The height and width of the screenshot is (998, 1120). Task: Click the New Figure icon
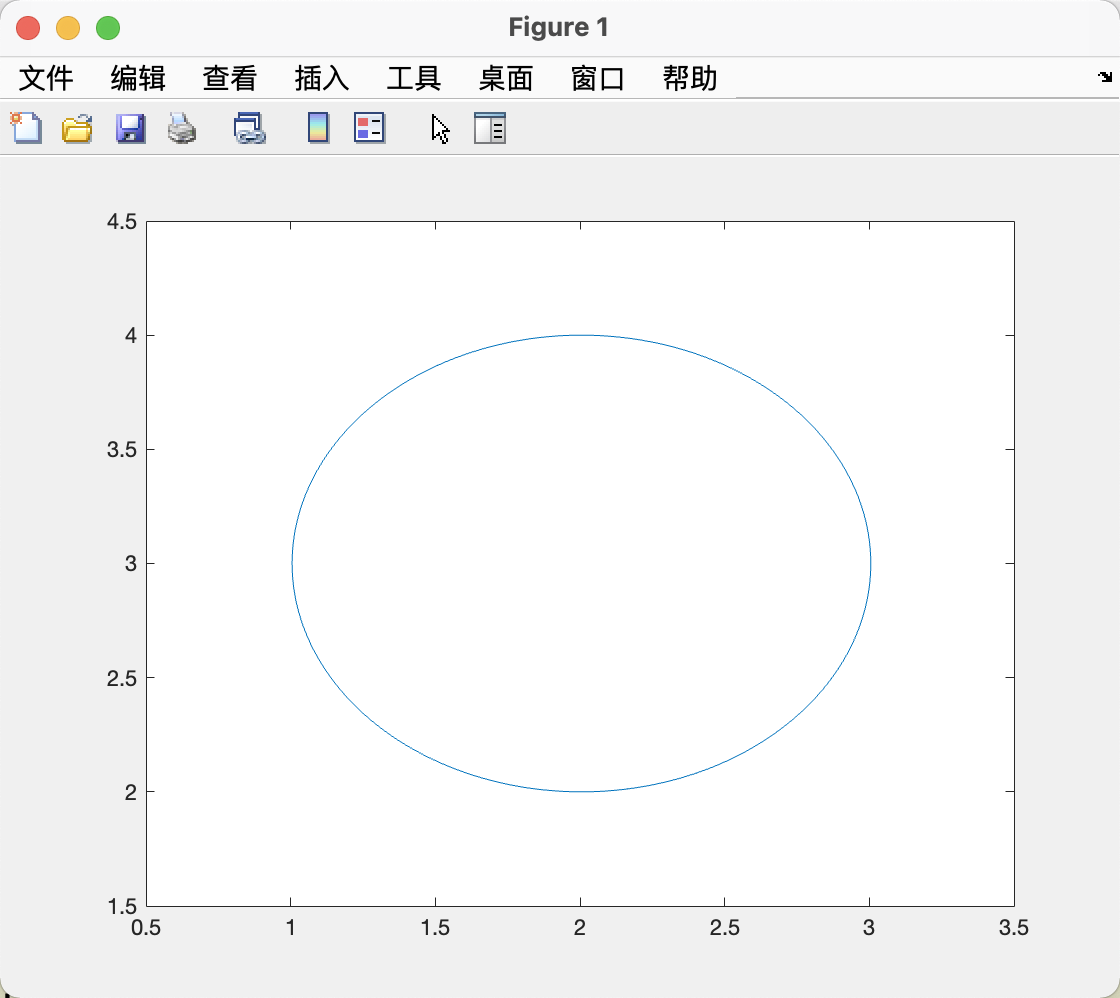coord(26,129)
